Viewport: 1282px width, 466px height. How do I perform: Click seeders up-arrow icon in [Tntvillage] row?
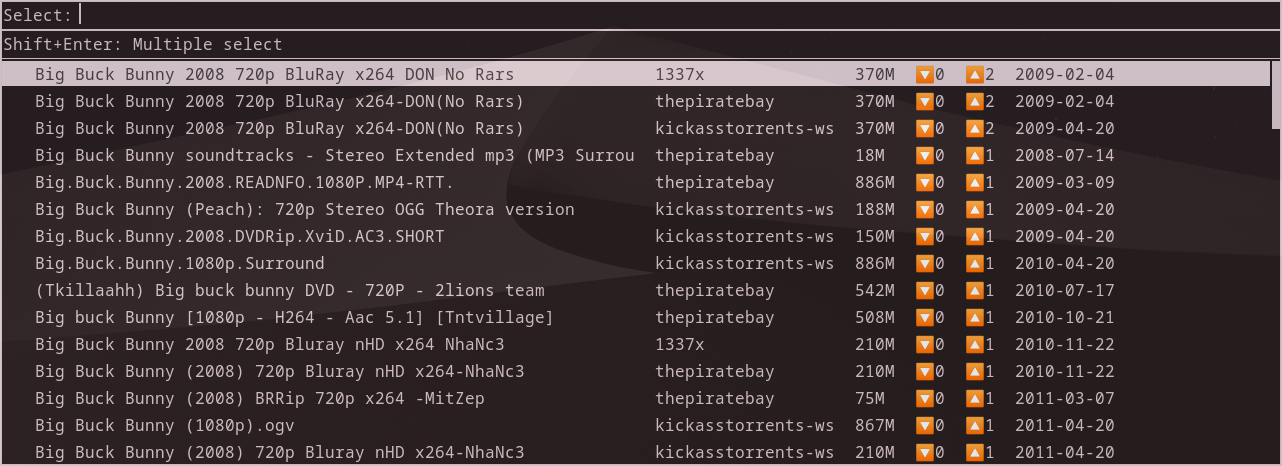pyautogui.click(x=975, y=317)
